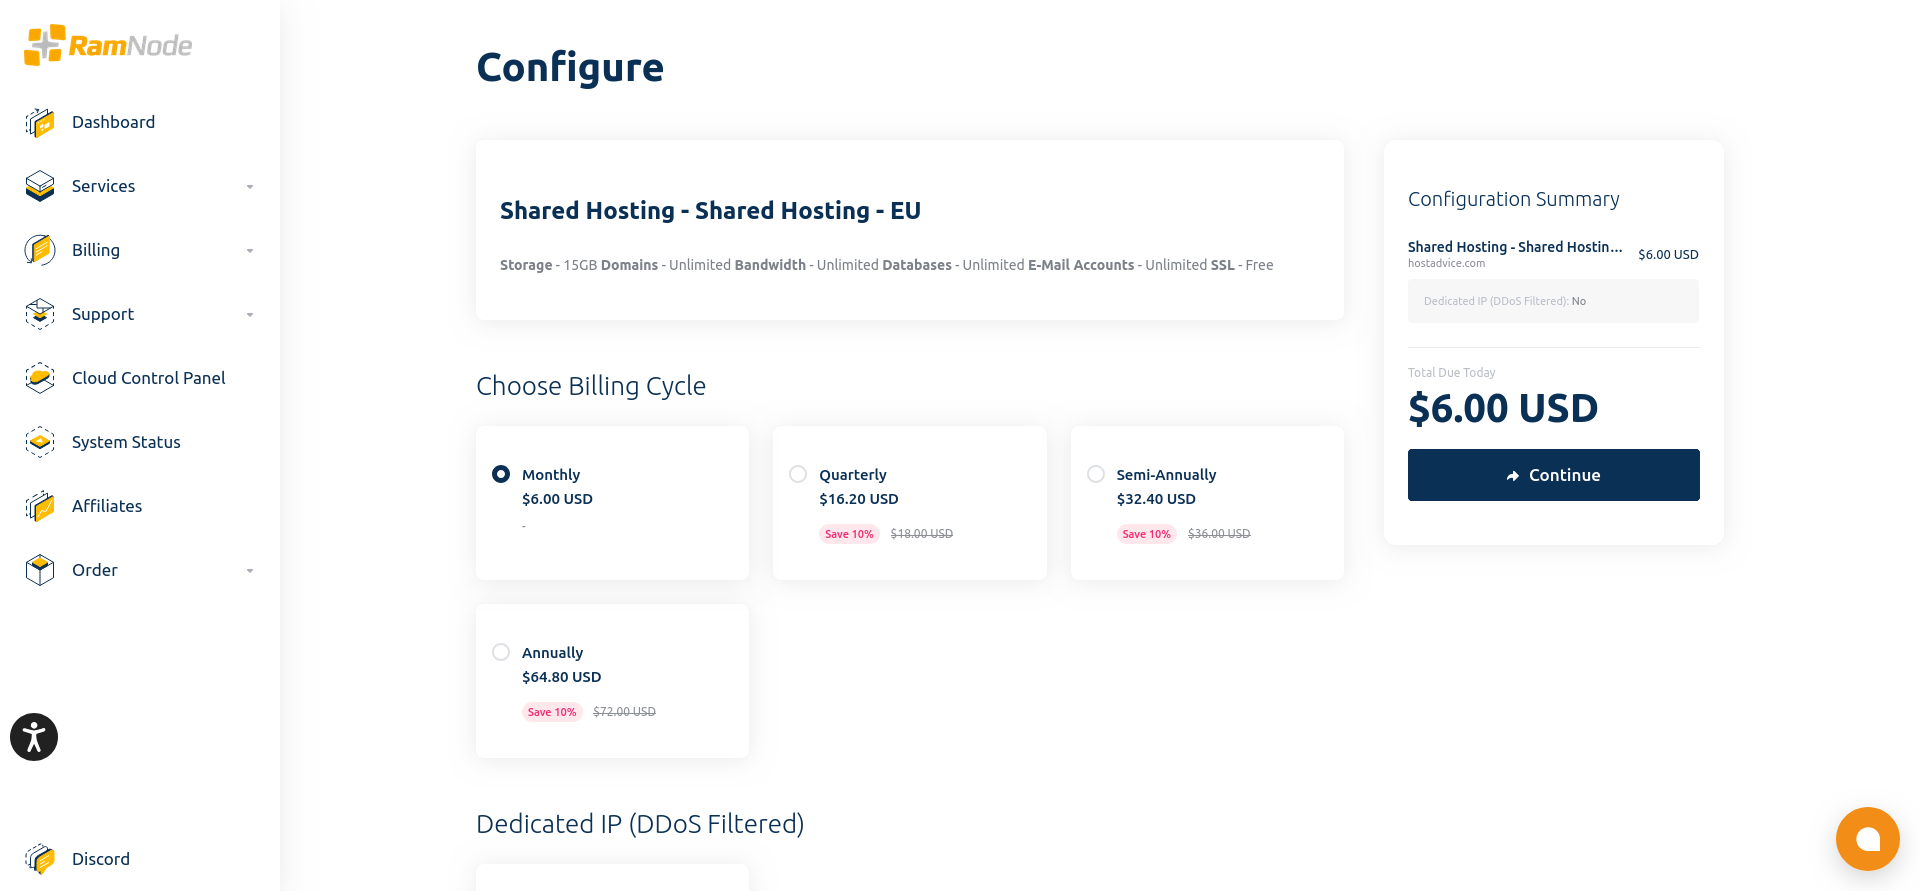Click Dedicated IP (DDoS Filtered): No summary

[1553, 301]
